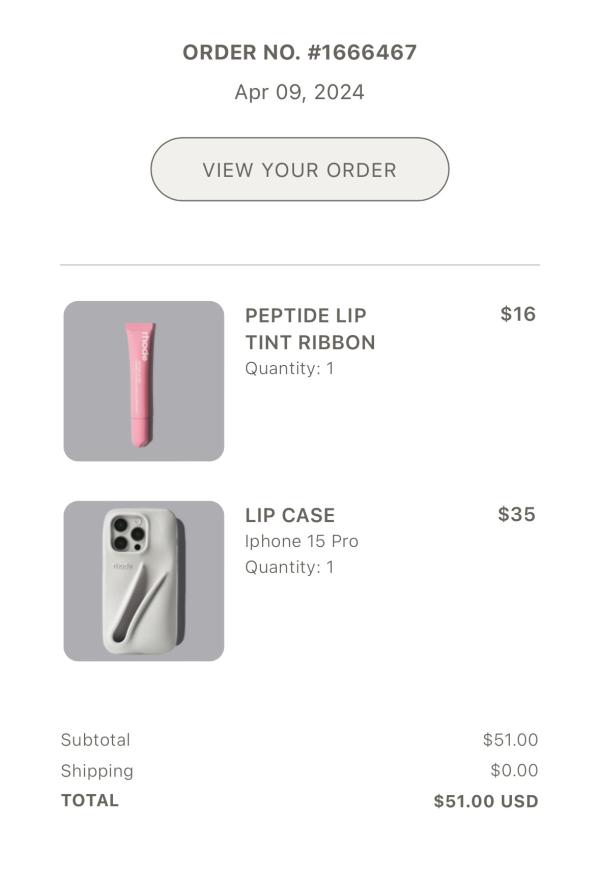600x883 pixels.
Task: Click the TOTAL label
Action: tap(90, 800)
